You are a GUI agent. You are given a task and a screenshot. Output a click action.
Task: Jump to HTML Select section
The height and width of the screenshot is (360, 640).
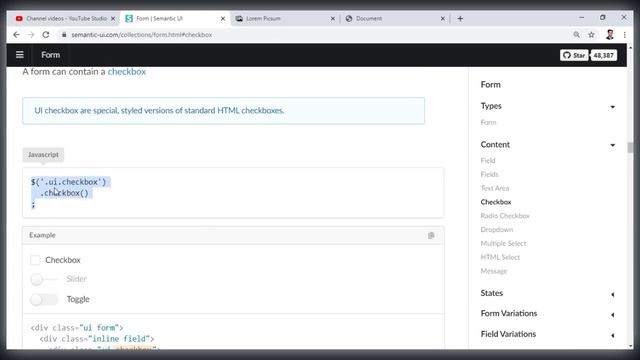point(500,257)
